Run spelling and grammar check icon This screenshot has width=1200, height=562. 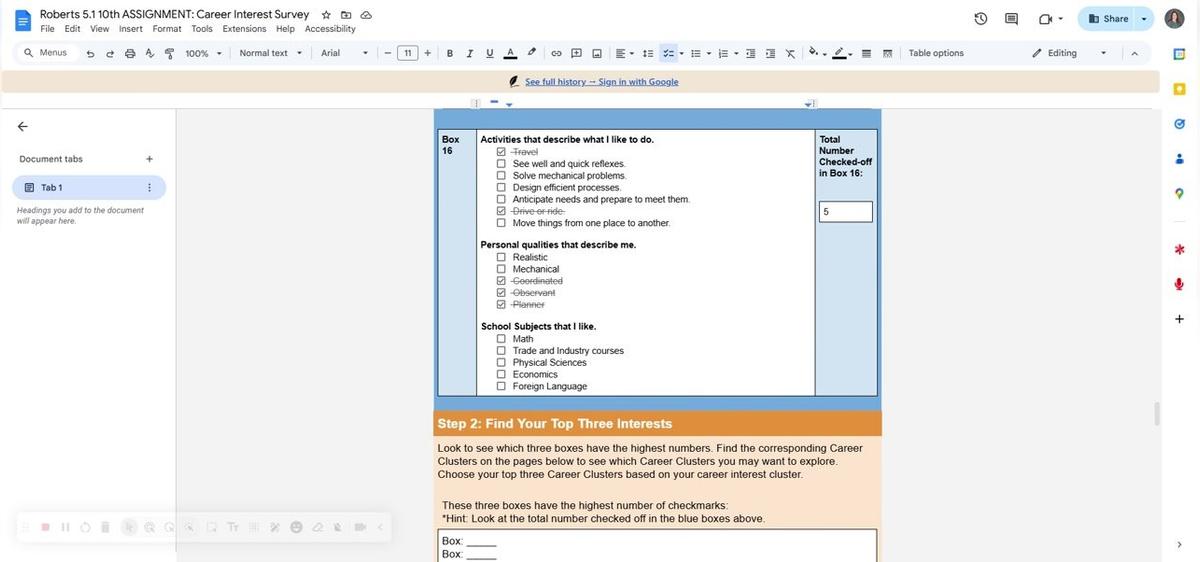coord(150,53)
